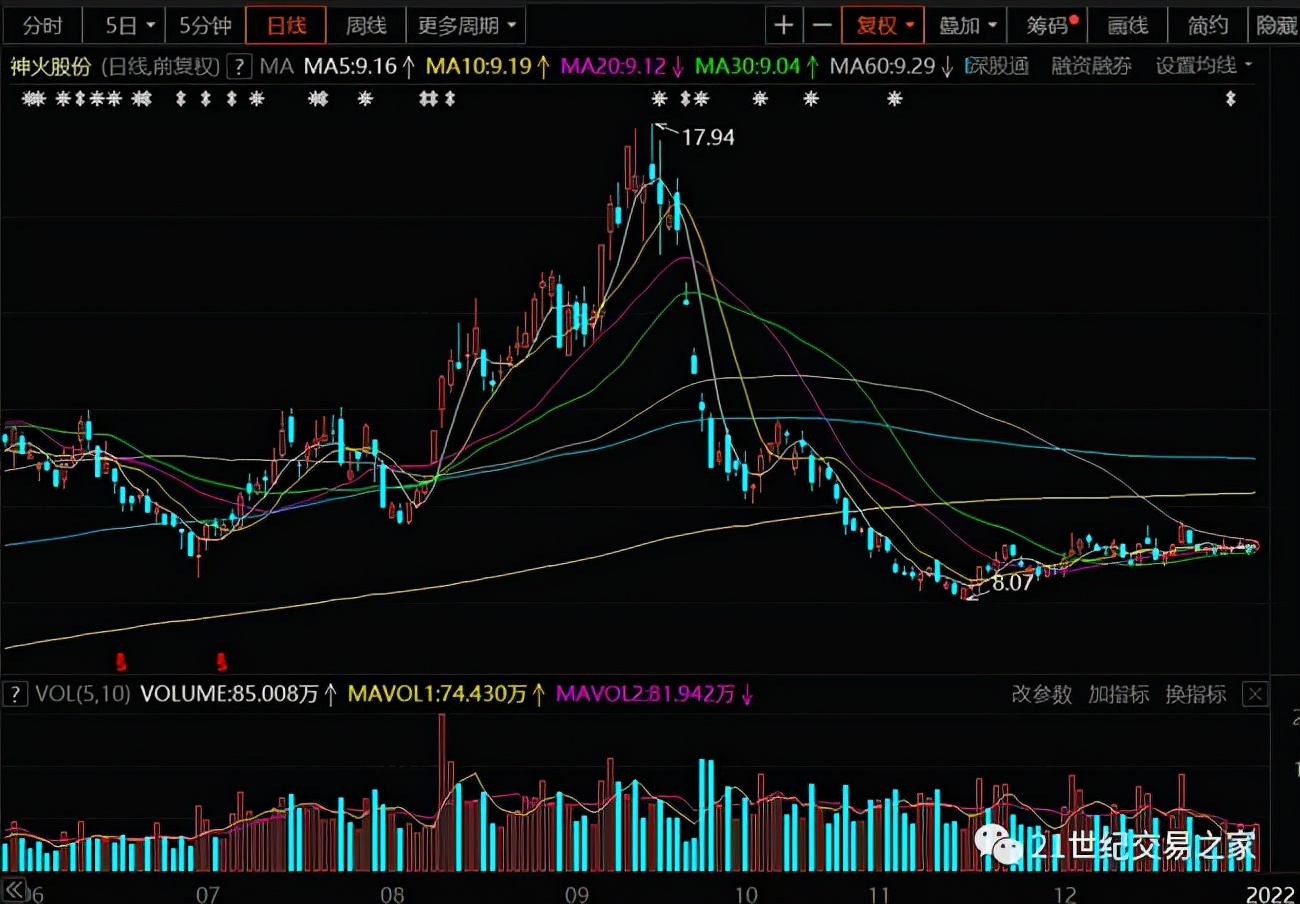Open the 复权 dropdown
The image size is (1300, 904).
coord(883,25)
